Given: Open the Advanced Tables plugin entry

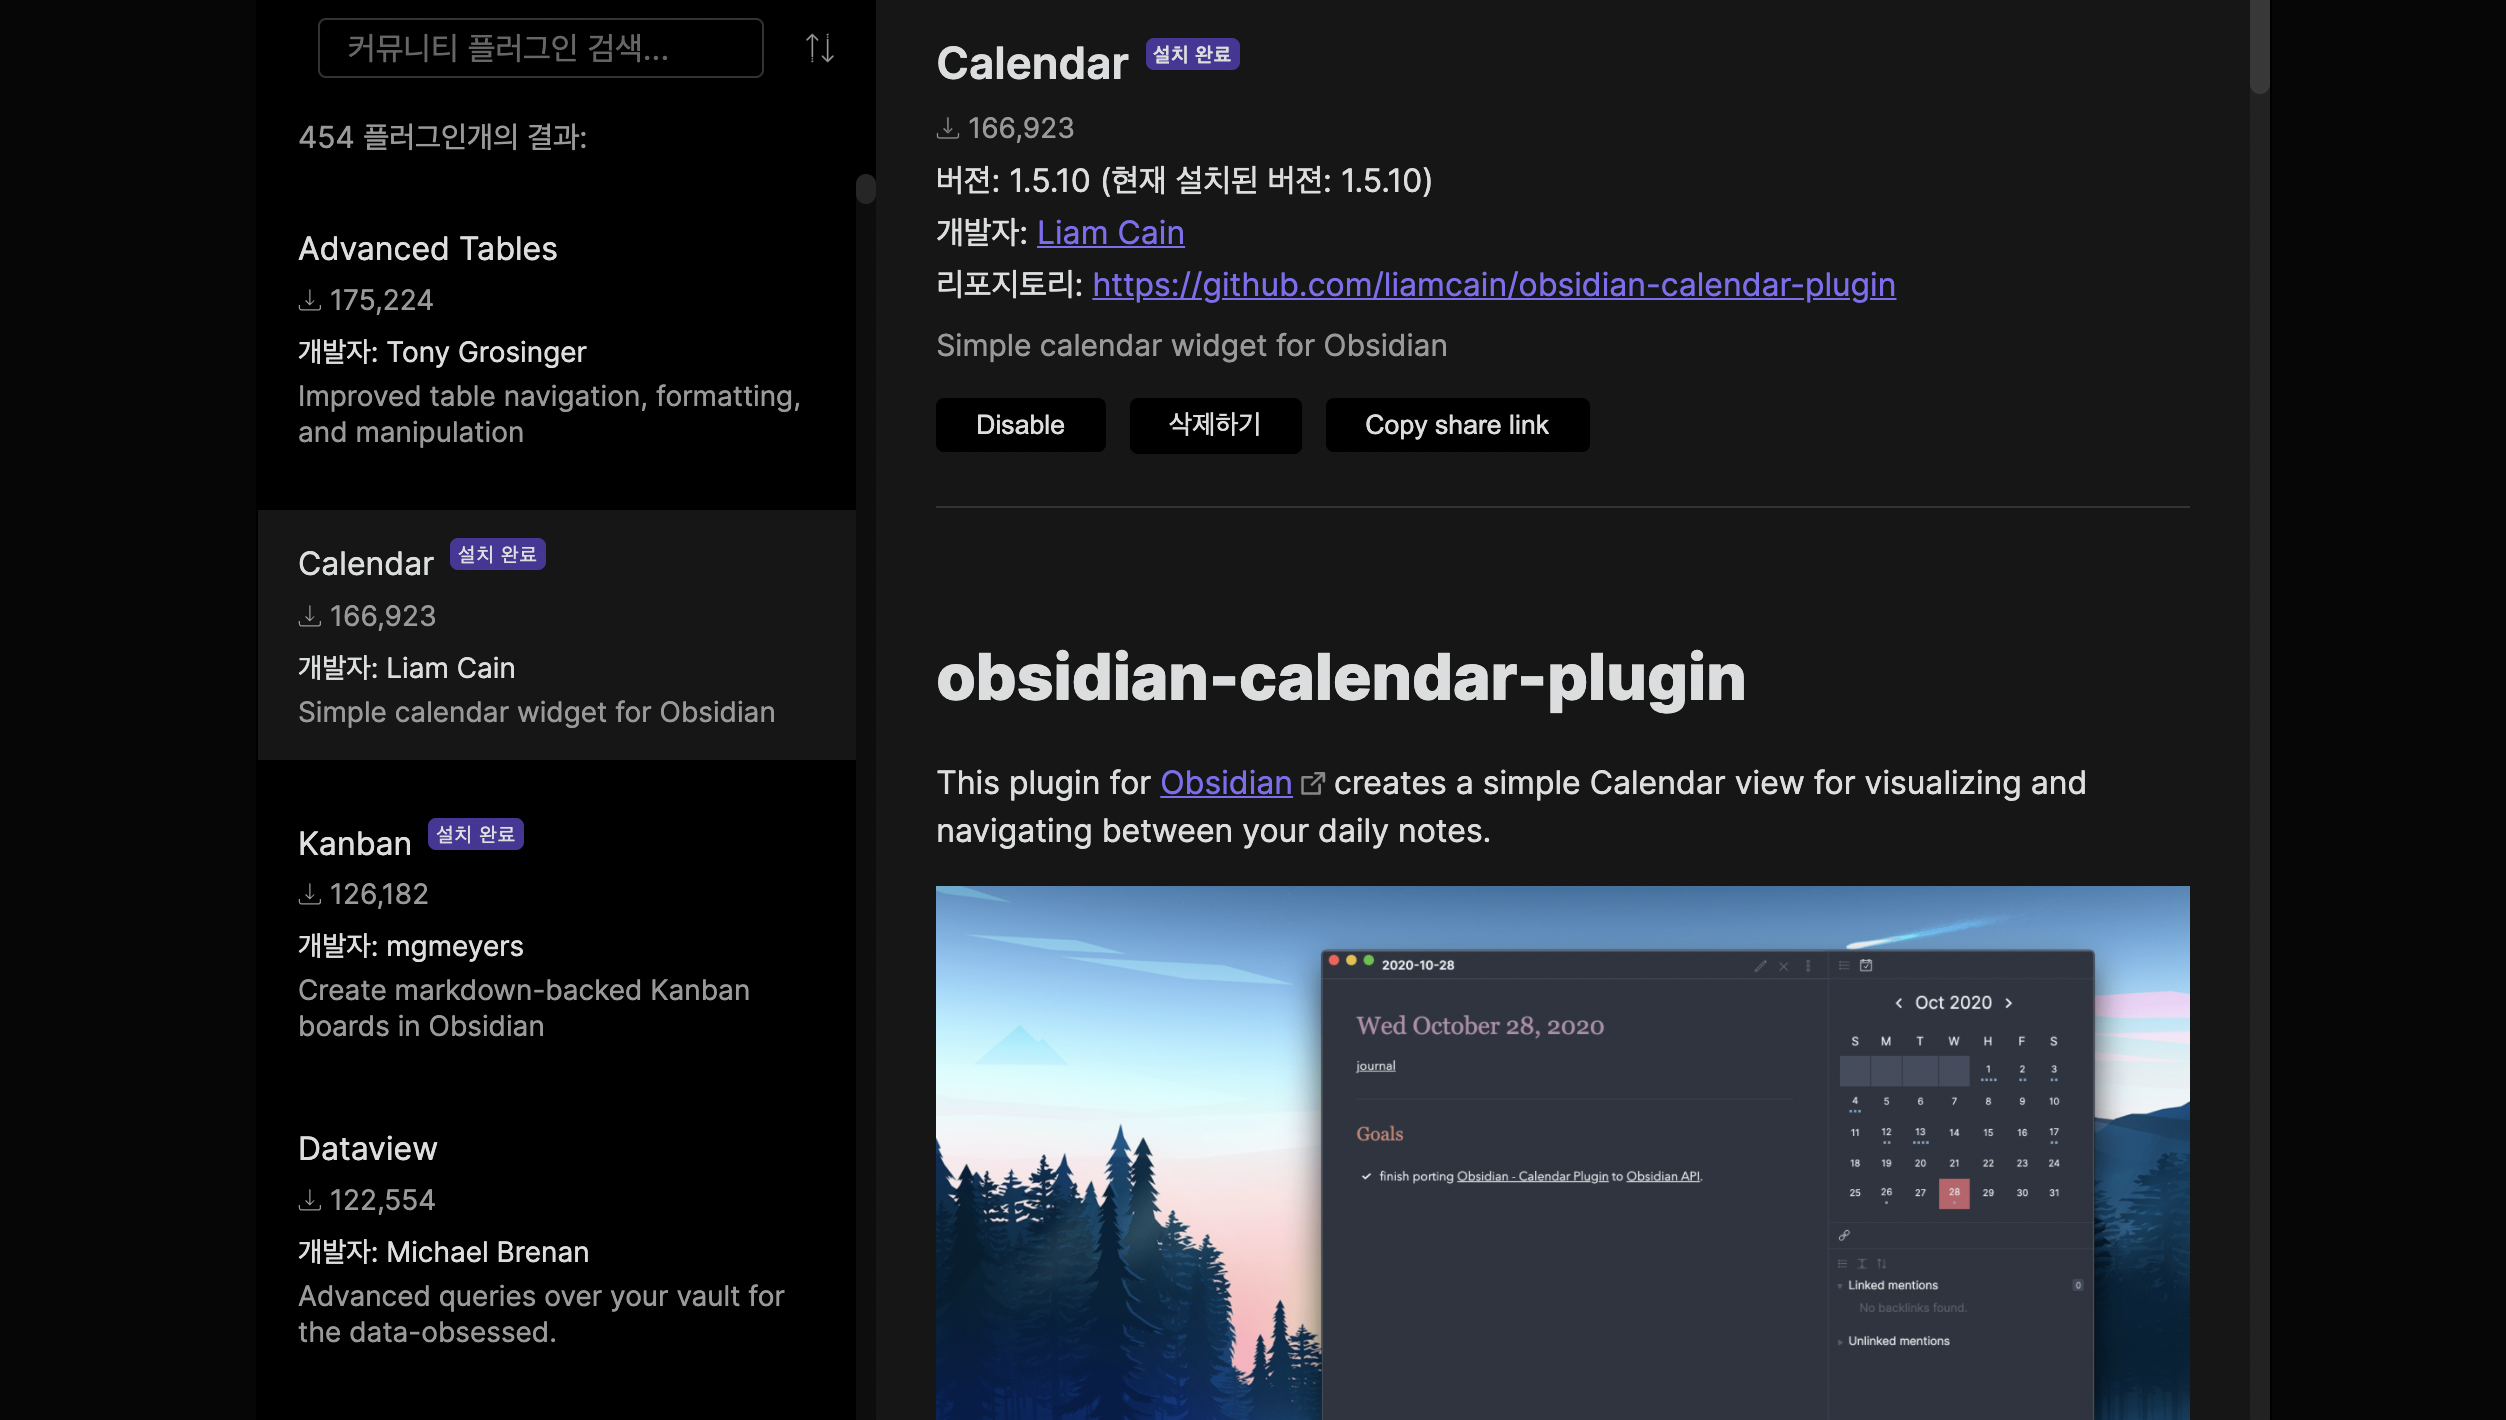Looking at the screenshot, I should tap(427, 249).
